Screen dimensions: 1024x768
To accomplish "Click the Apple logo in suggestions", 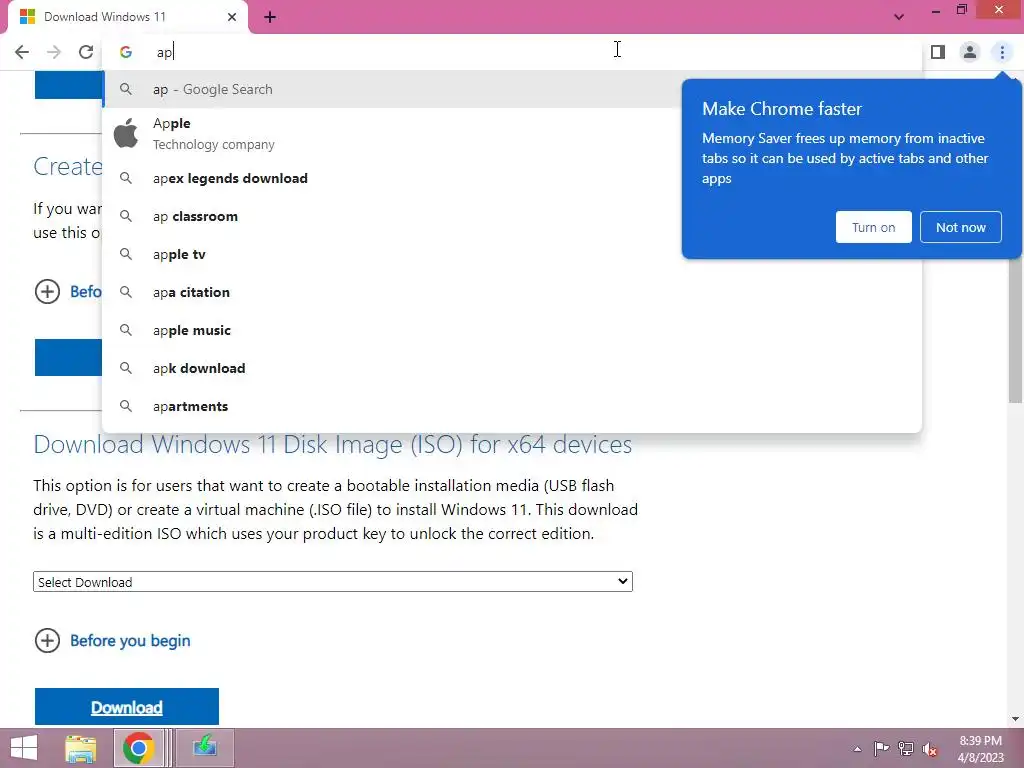I will pyautogui.click(x=126, y=133).
